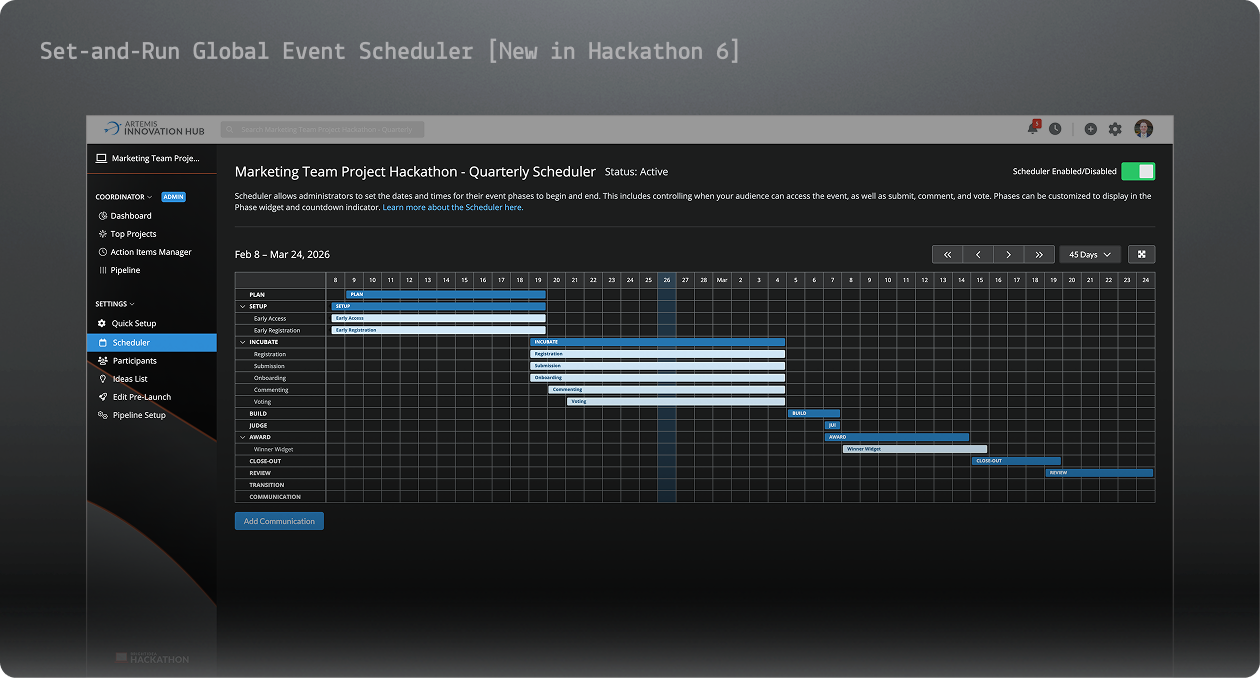This screenshot has height=678, width=1260.
Task: Click the search bar at the top
Action: (x=320, y=128)
